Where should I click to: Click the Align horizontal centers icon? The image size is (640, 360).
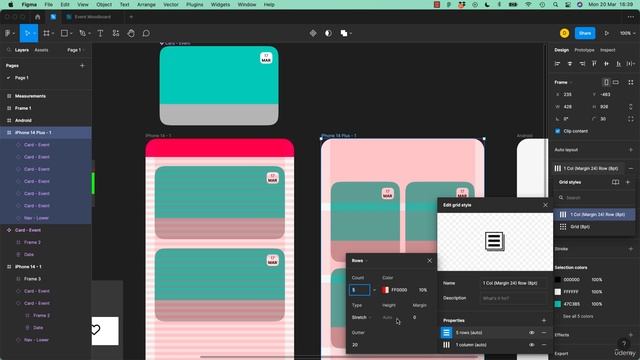[x=570, y=64]
